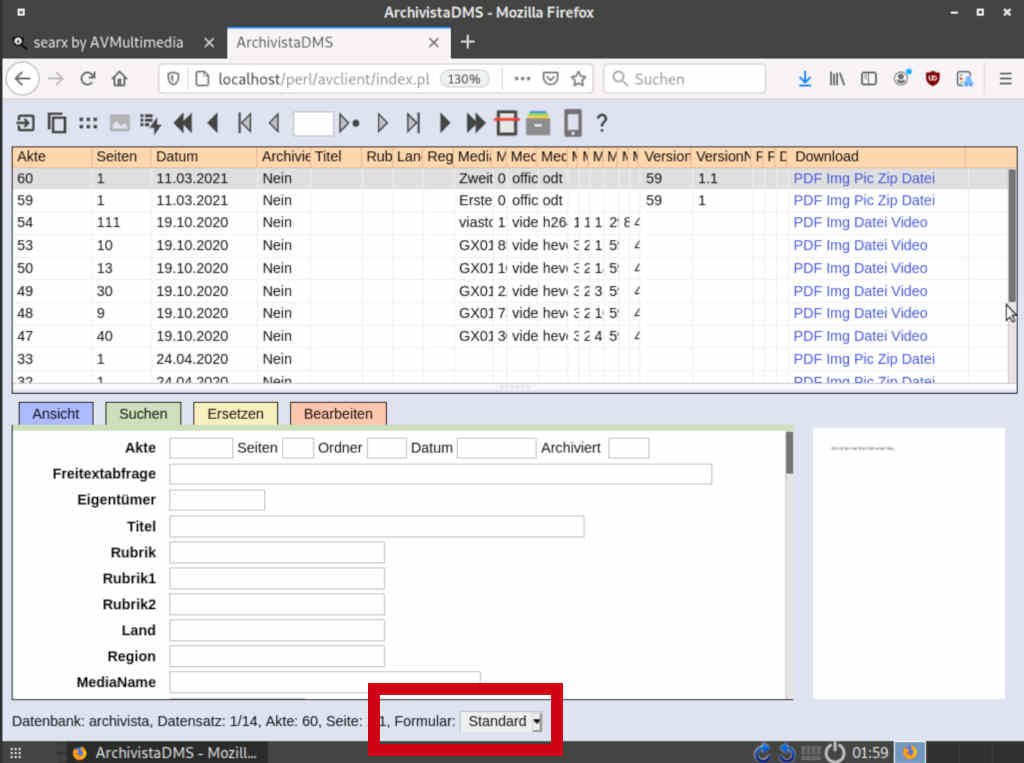The width and height of the screenshot is (1024, 763).
Task: Jump forward with double-right arrows
Action: [x=475, y=123]
